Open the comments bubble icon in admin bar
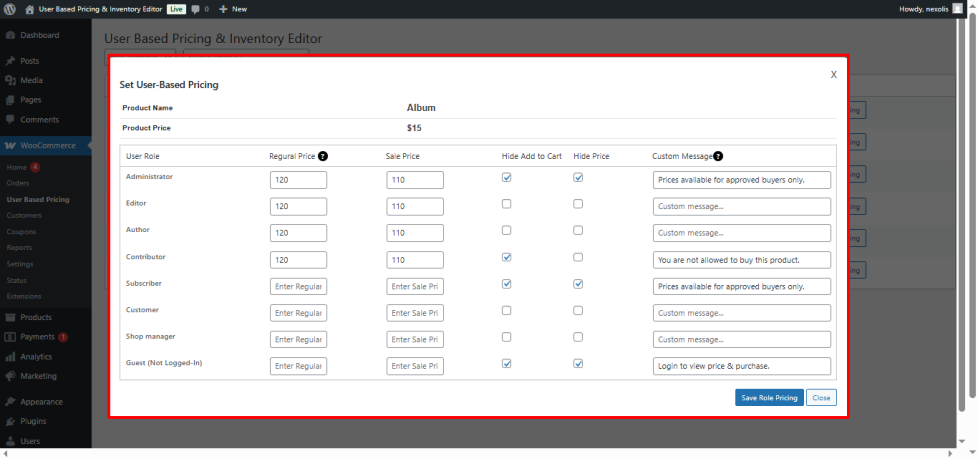 [x=196, y=9]
